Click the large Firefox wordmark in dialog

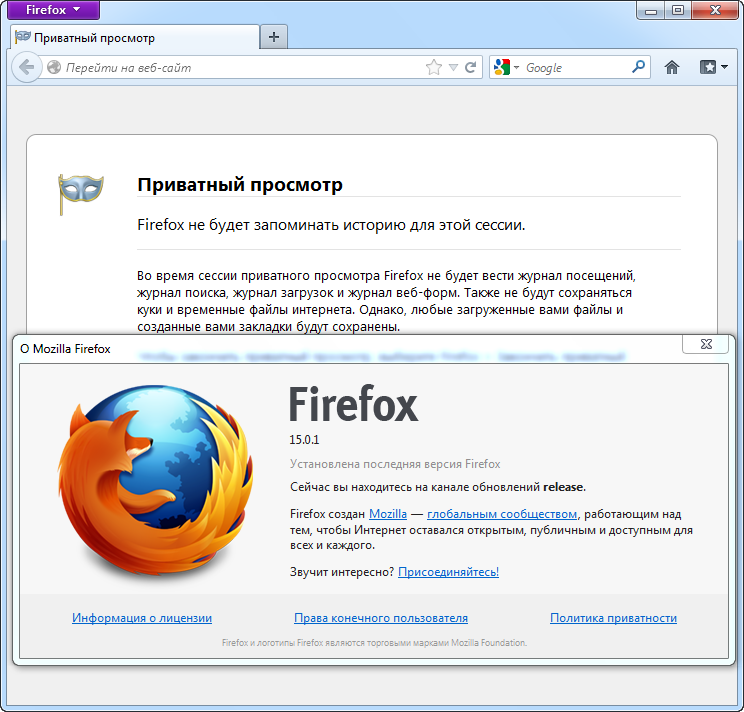tap(353, 404)
